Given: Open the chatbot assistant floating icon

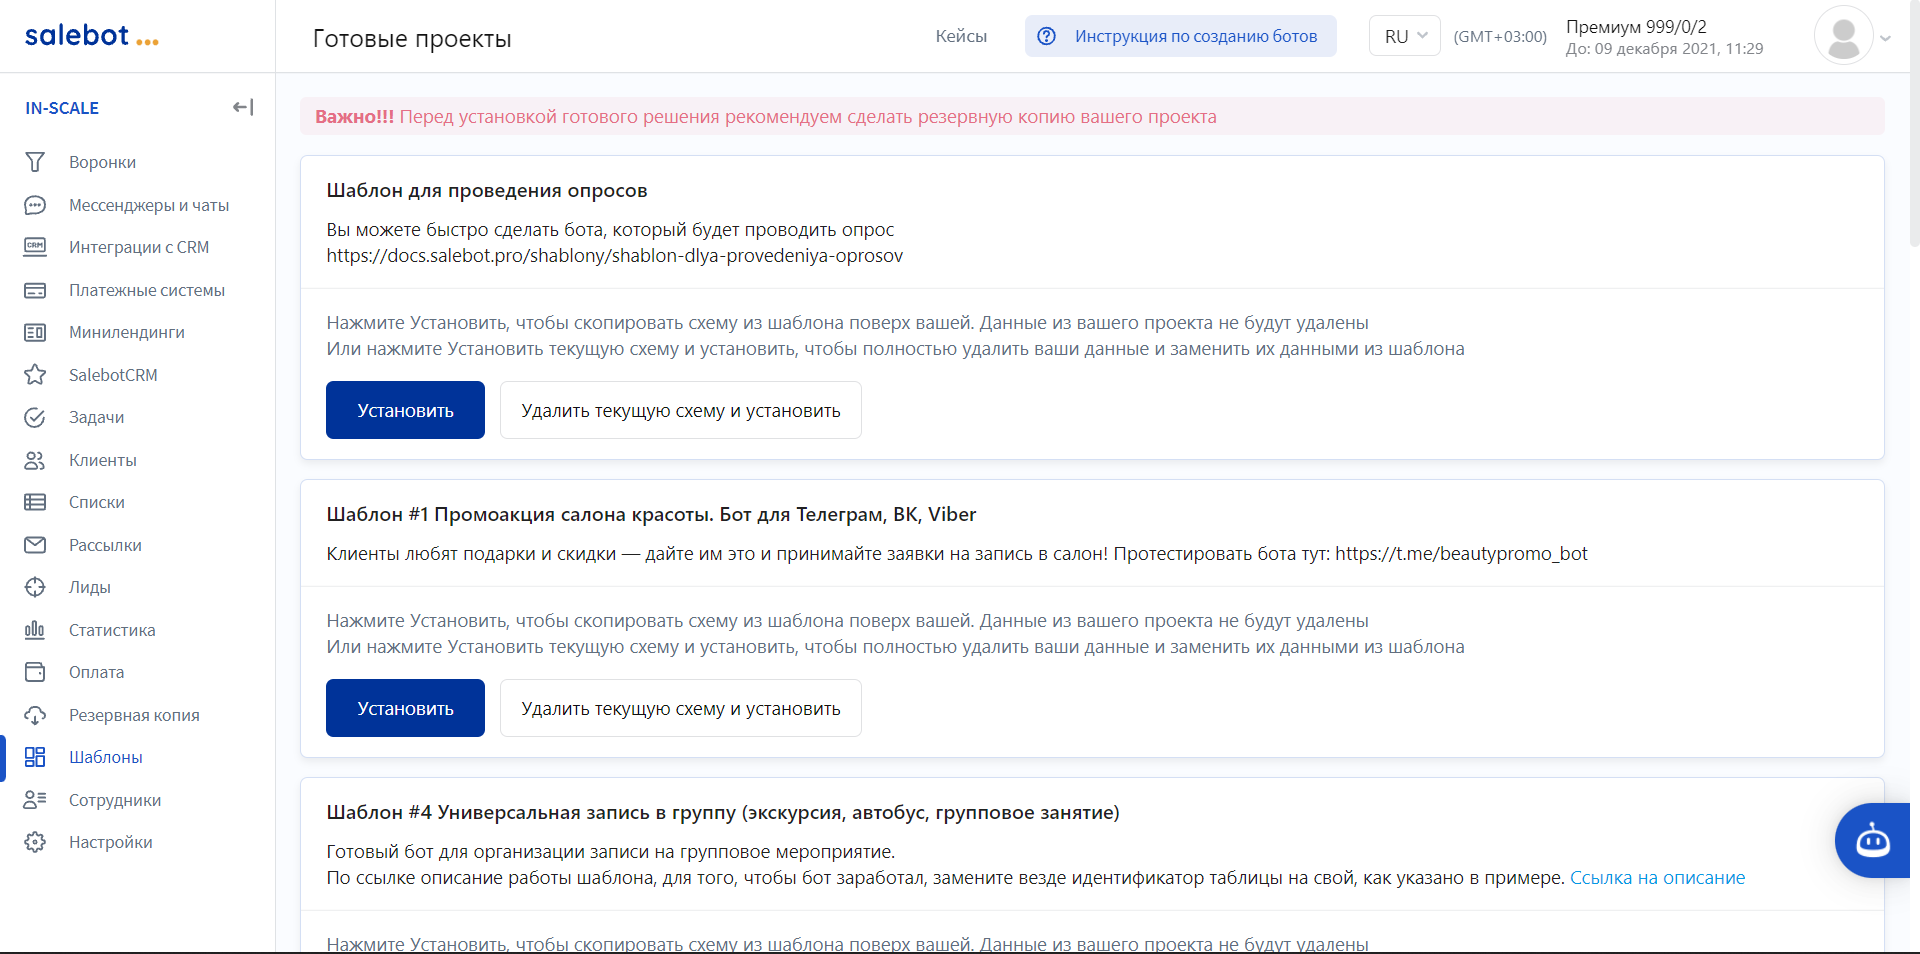Looking at the screenshot, I should pos(1872,841).
